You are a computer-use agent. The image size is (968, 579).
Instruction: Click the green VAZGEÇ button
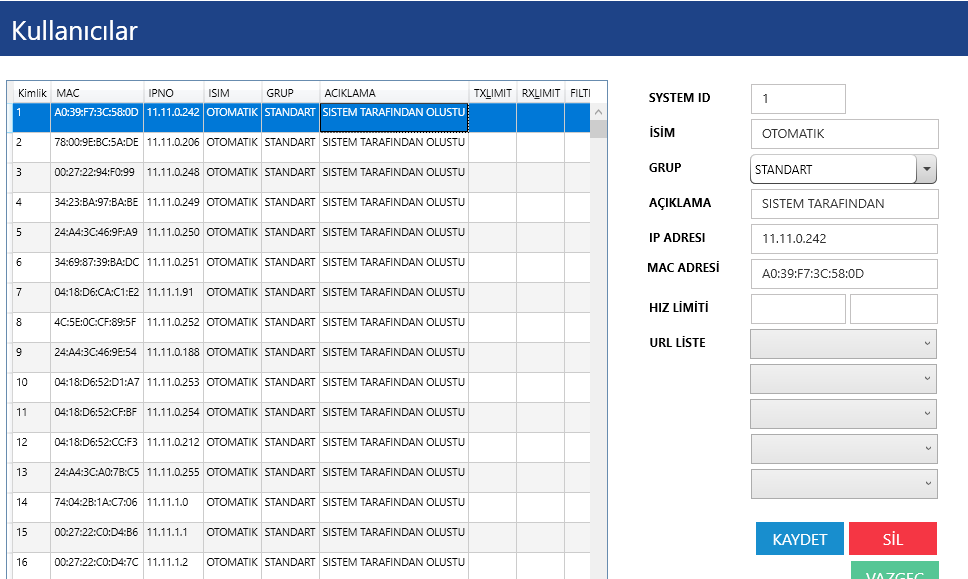[894, 572]
